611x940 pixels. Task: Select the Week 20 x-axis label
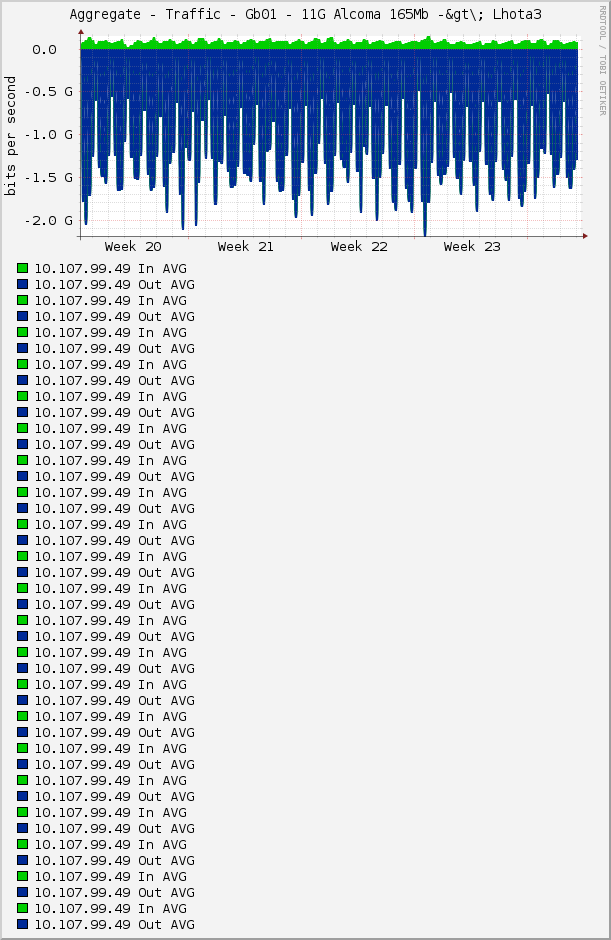tap(133, 246)
